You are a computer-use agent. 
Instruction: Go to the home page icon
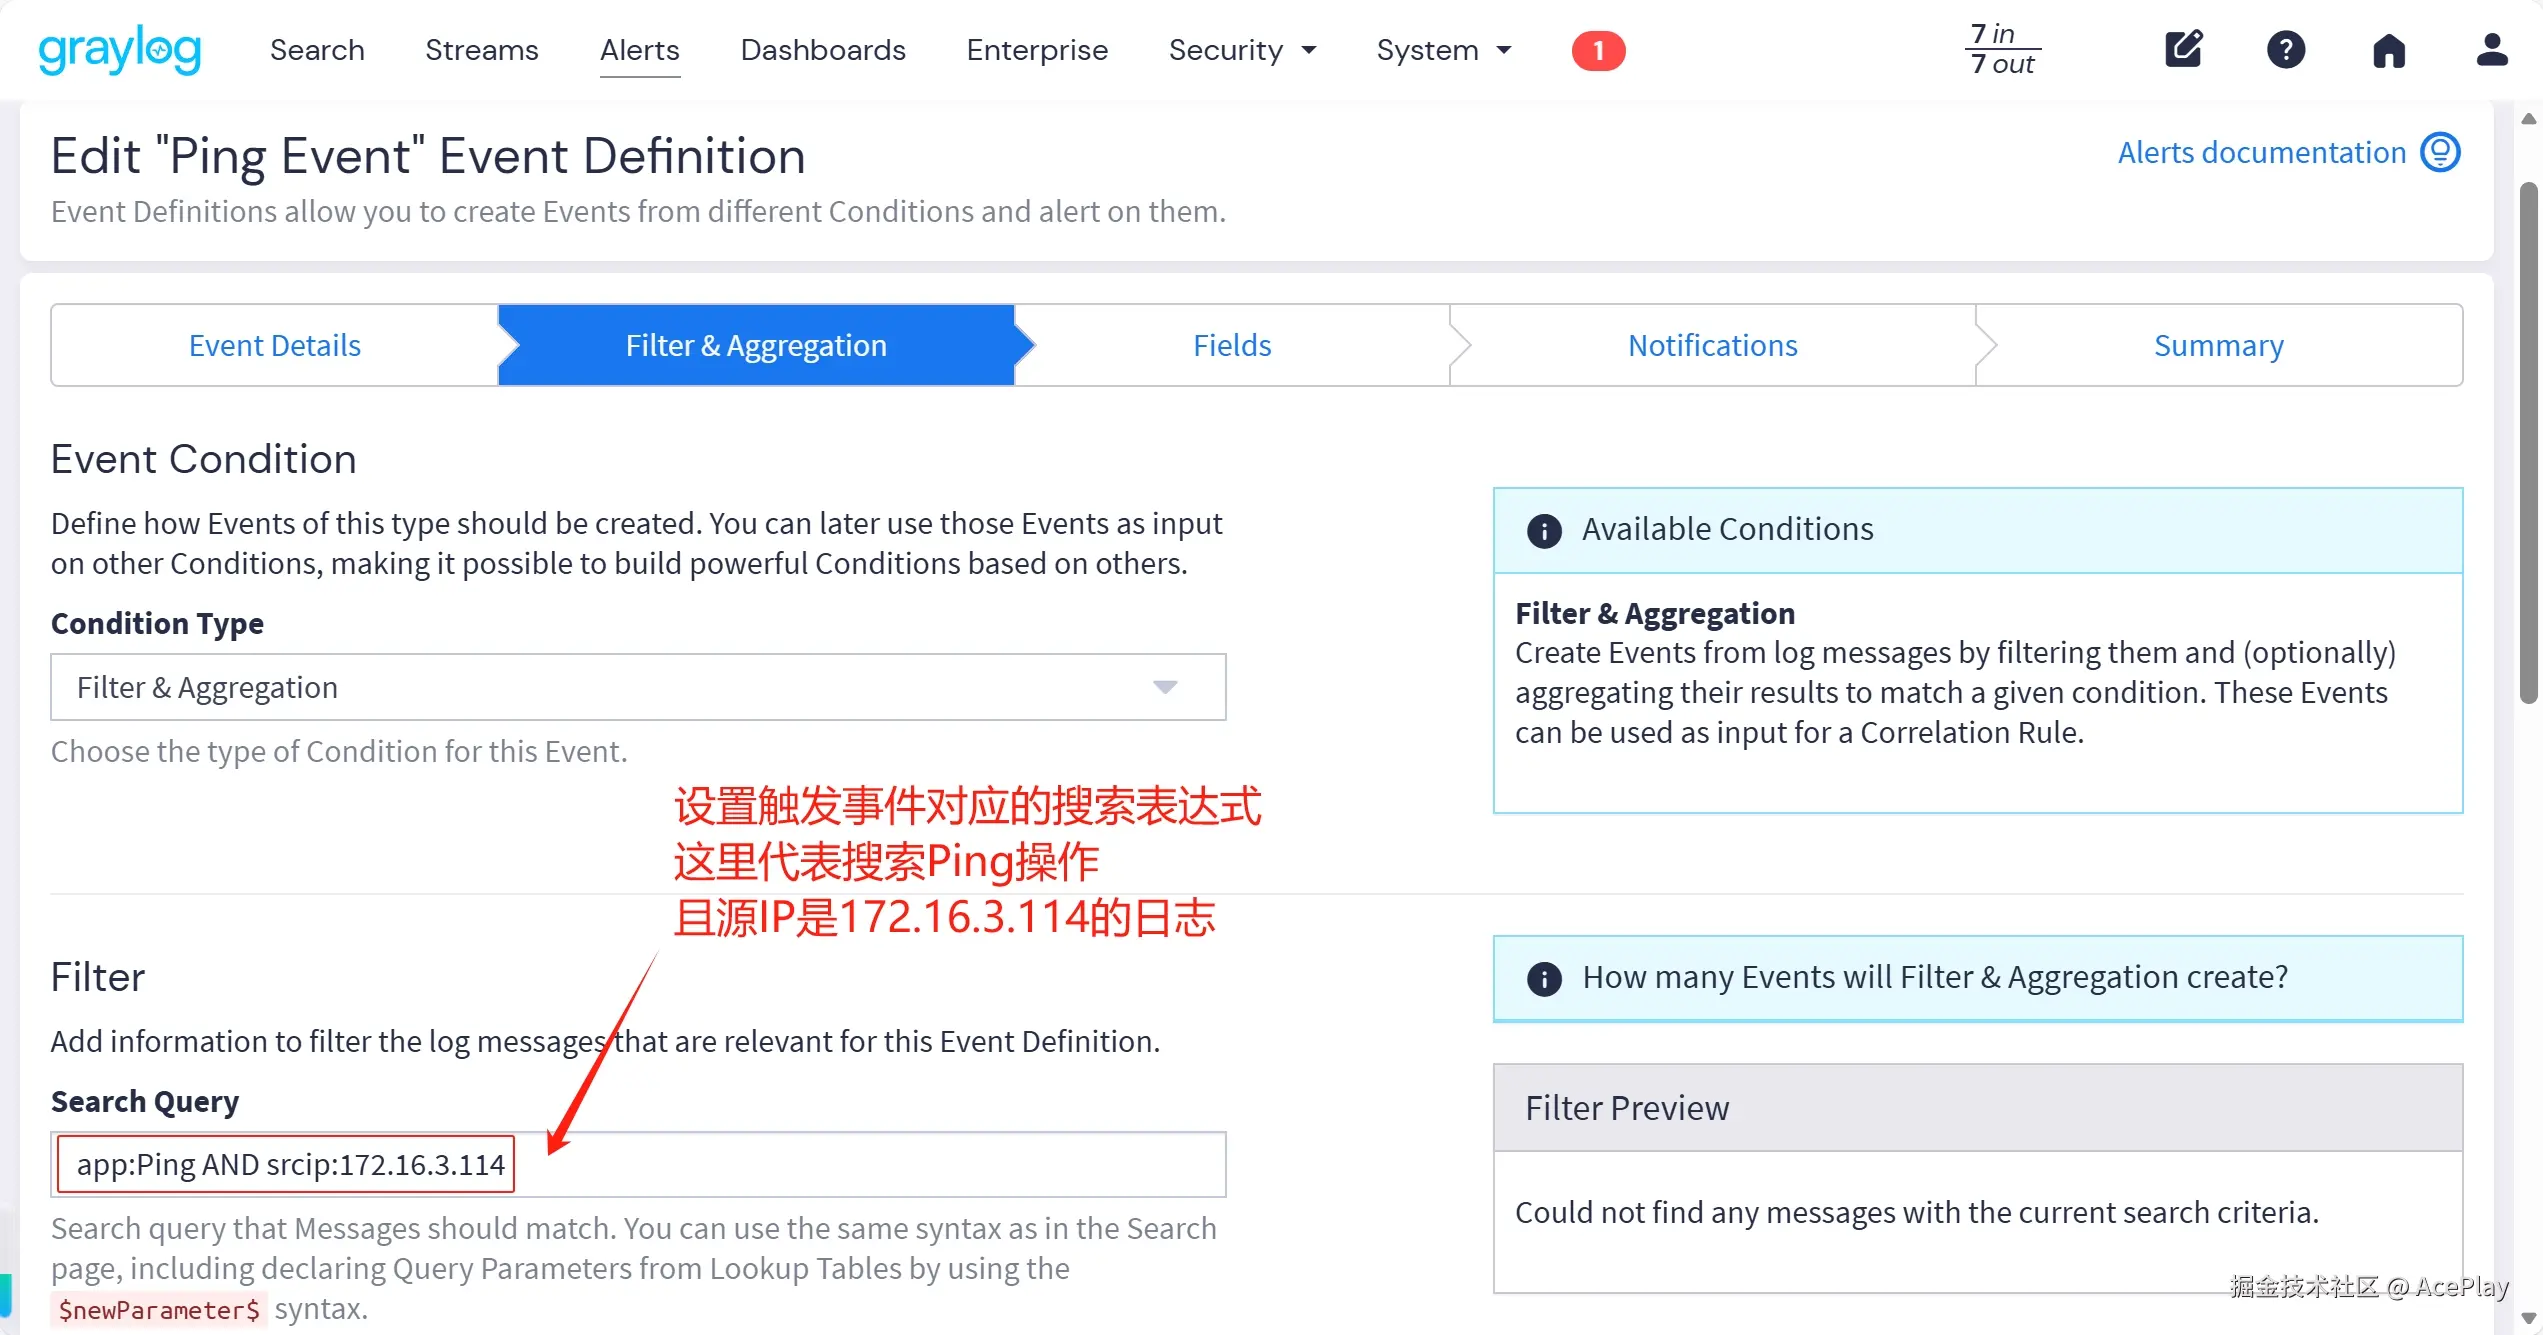point(2388,50)
